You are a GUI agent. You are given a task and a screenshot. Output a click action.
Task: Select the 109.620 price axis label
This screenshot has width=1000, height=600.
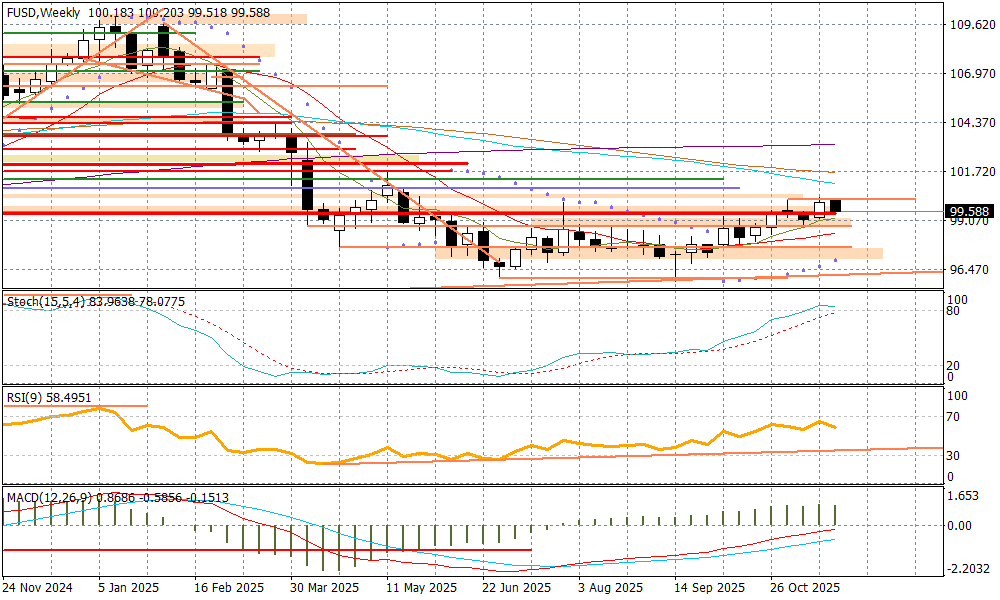971,25
